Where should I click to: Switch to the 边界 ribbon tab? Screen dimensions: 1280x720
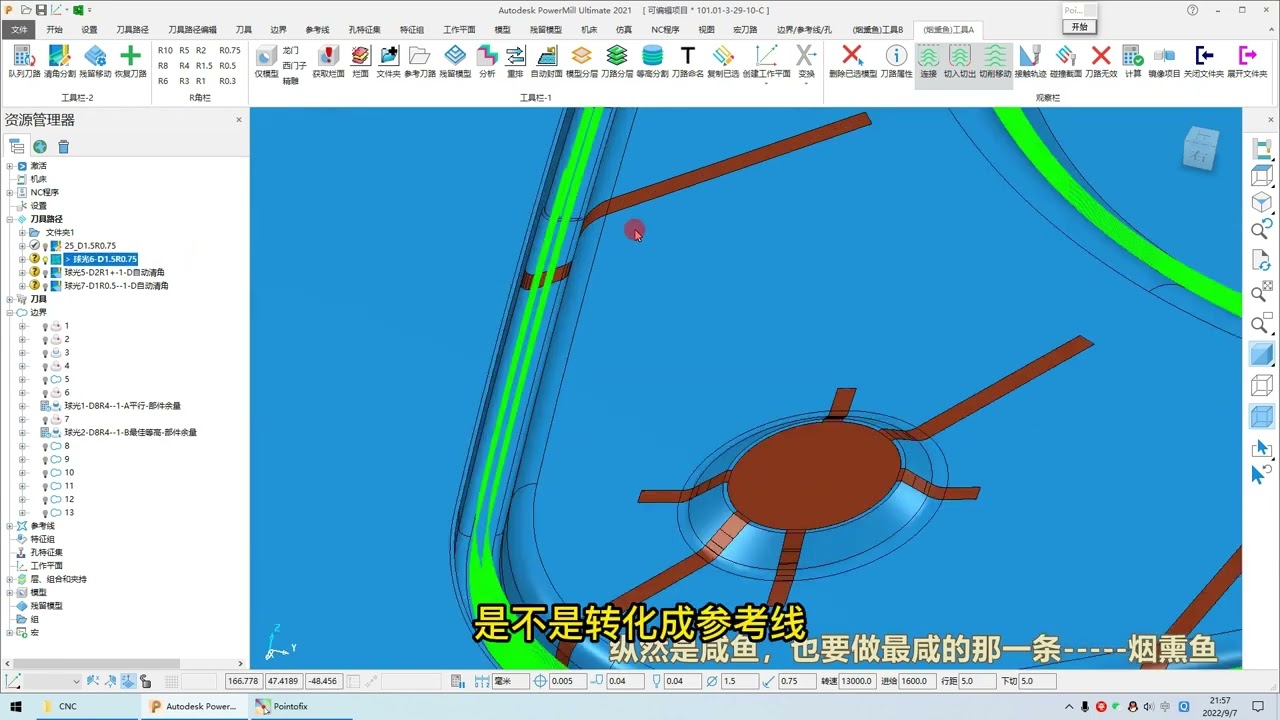278,30
